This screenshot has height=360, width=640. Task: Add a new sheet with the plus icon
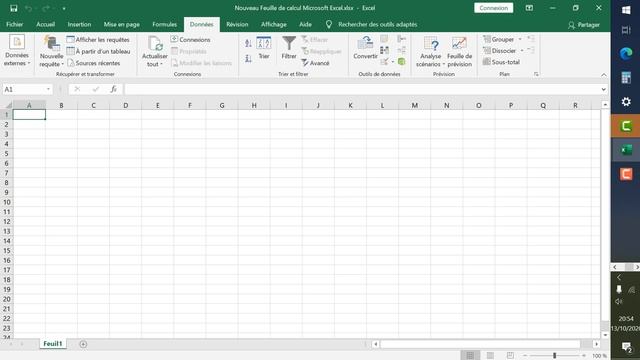tap(83, 344)
